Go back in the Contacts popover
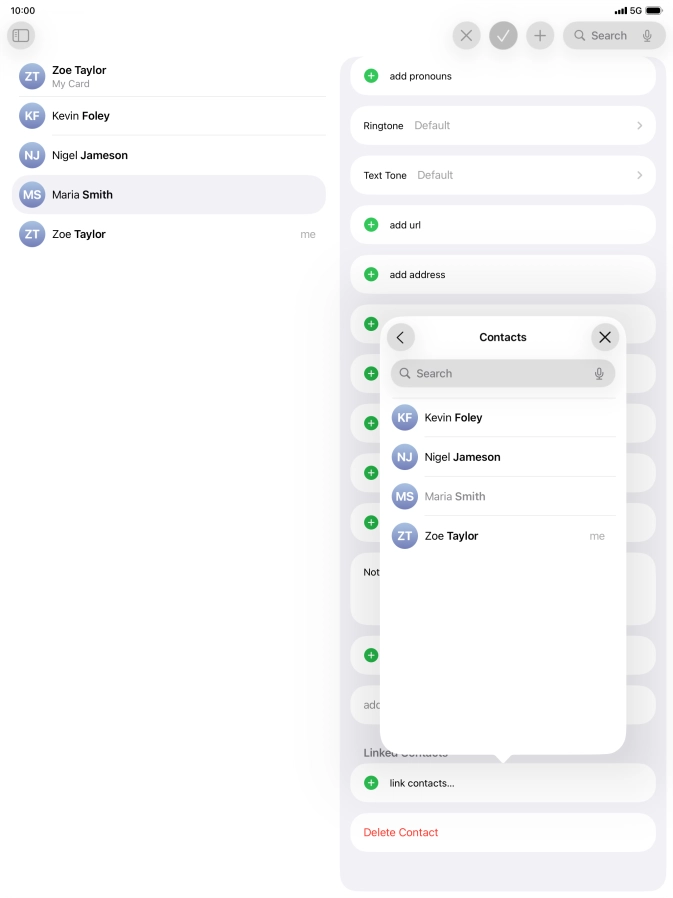Screen dimensions: 673x898 tap(400, 337)
